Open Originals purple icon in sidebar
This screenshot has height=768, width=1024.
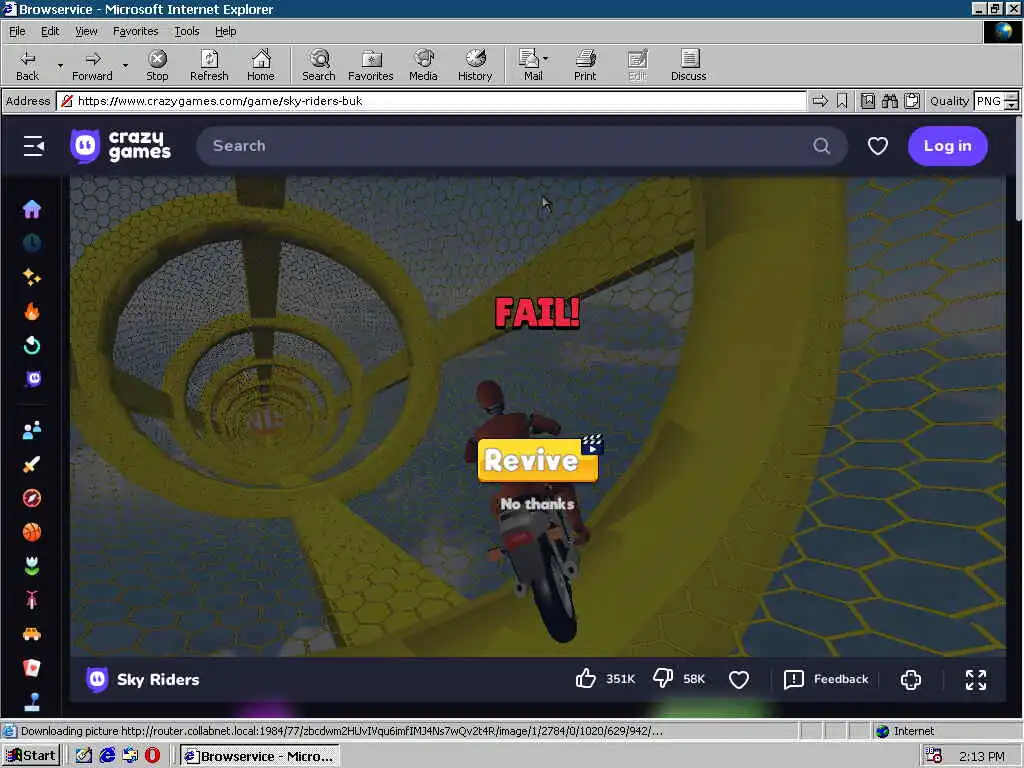pos(33,379)
